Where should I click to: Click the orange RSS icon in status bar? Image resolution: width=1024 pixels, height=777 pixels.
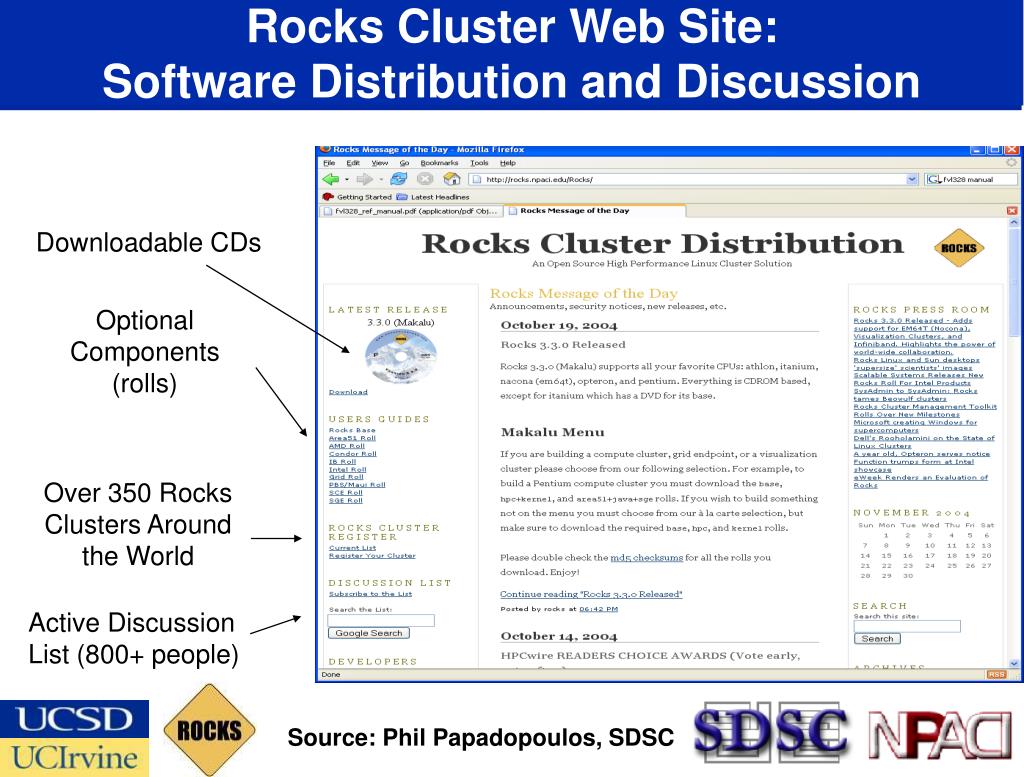pyautogui.click(x=996, y=674)
